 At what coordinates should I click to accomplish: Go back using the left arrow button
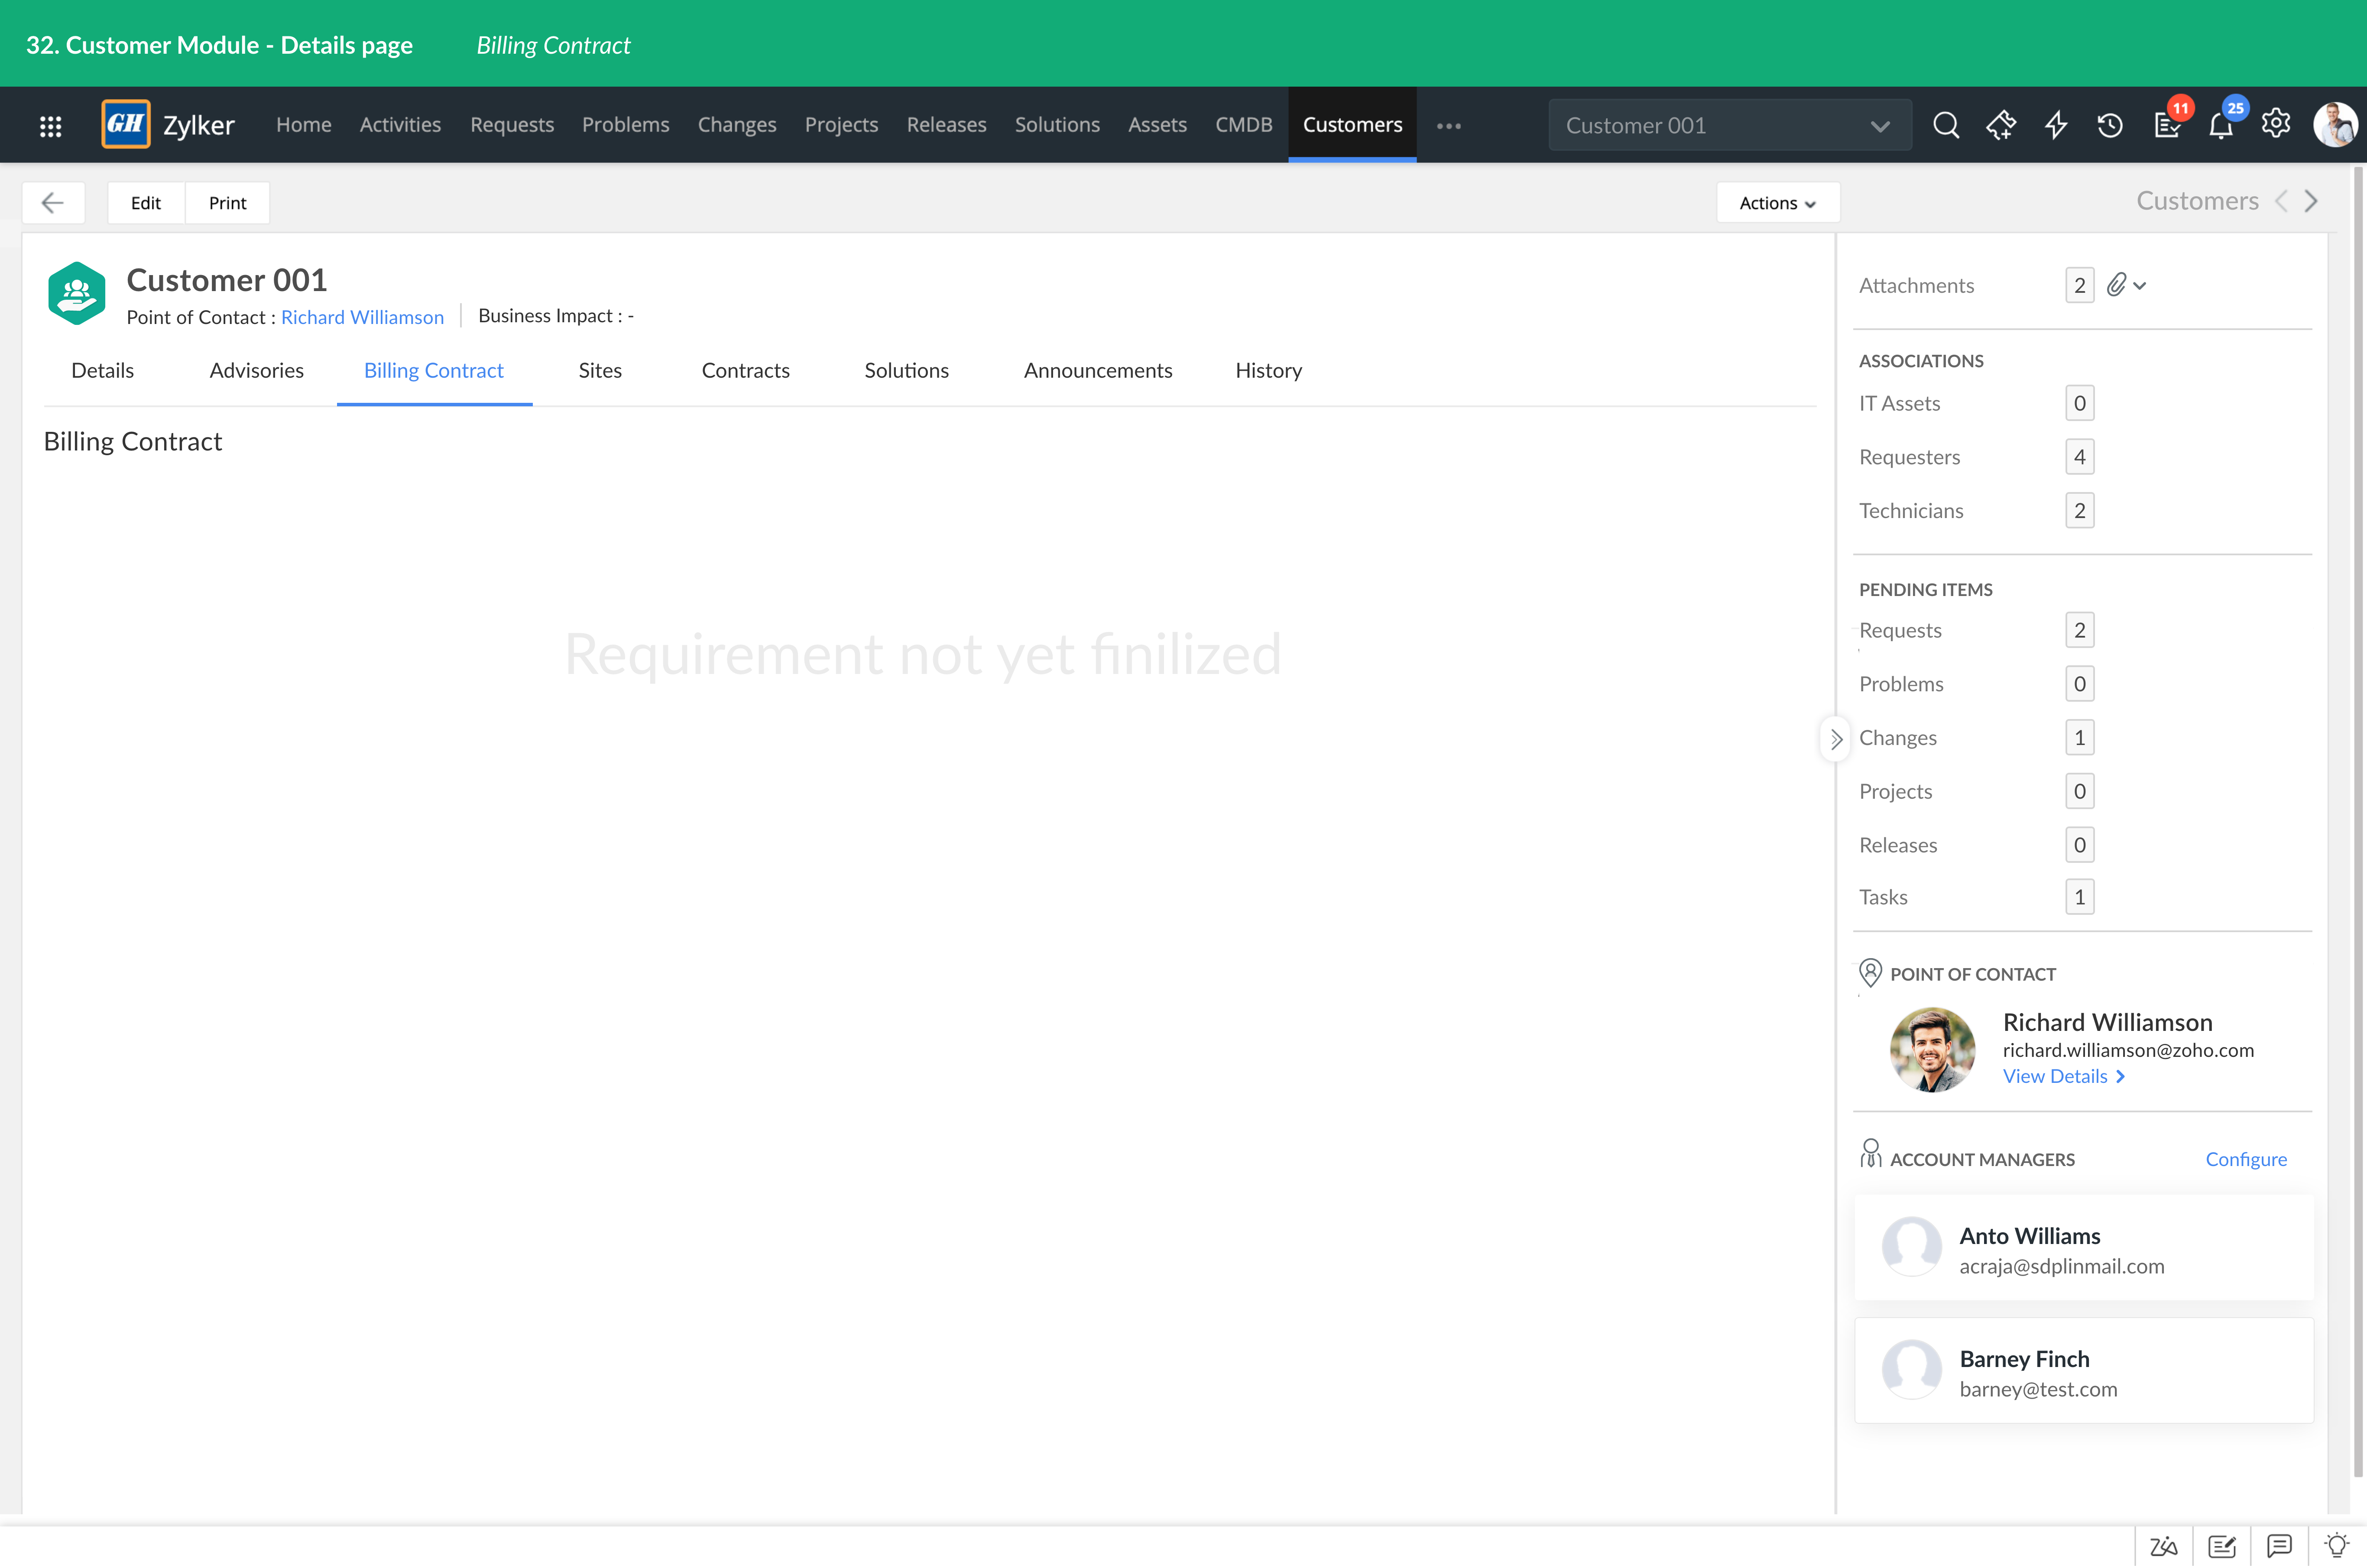pyautogui.click(x=53, y=203)
